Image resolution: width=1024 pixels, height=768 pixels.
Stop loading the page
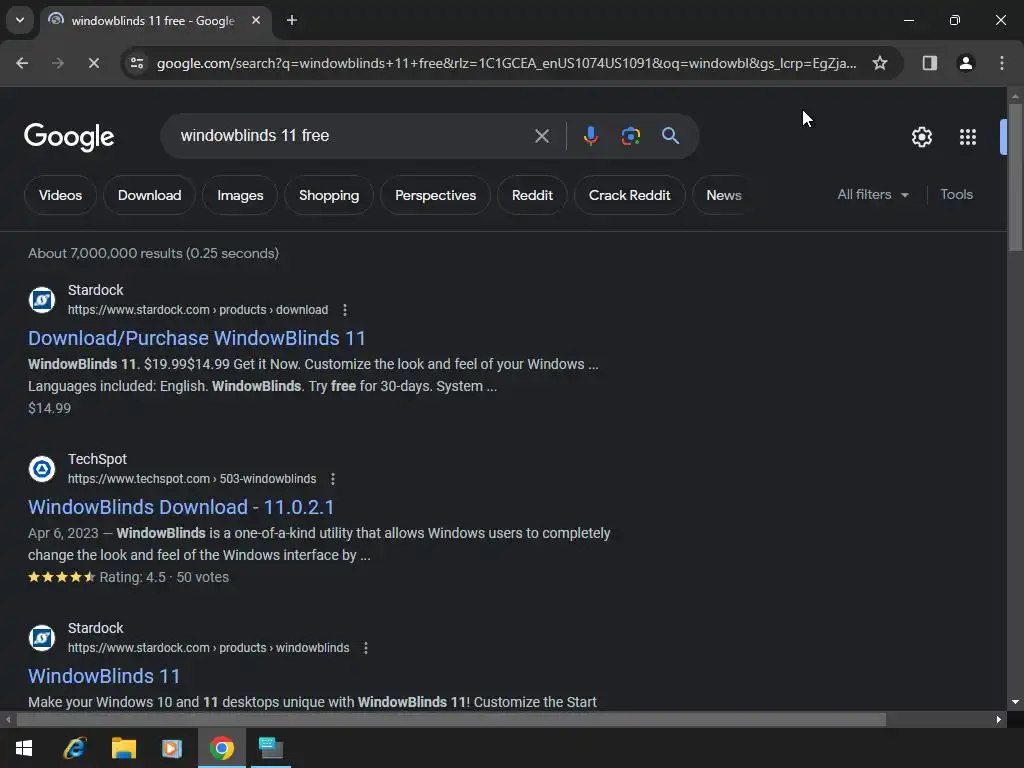click(93, 63)
